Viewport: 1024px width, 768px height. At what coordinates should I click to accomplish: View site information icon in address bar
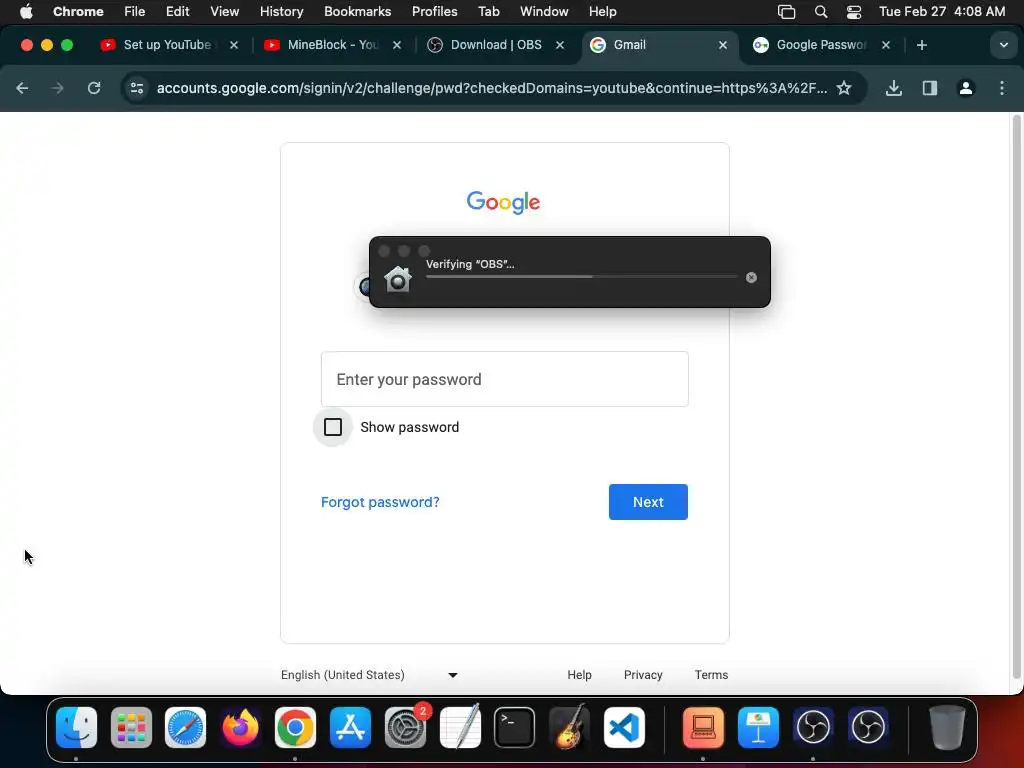[x=136, y=88]
